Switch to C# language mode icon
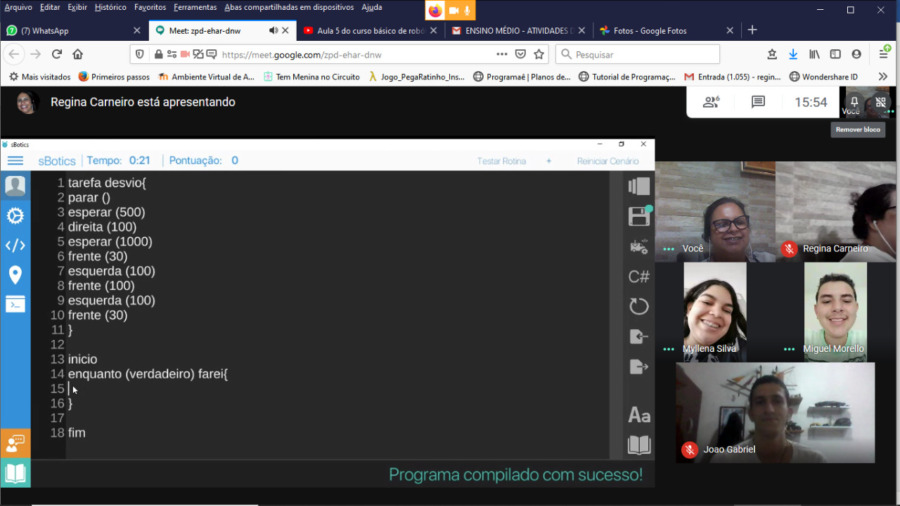The height and width of the screenshot is (506, 900). [638, 276]
